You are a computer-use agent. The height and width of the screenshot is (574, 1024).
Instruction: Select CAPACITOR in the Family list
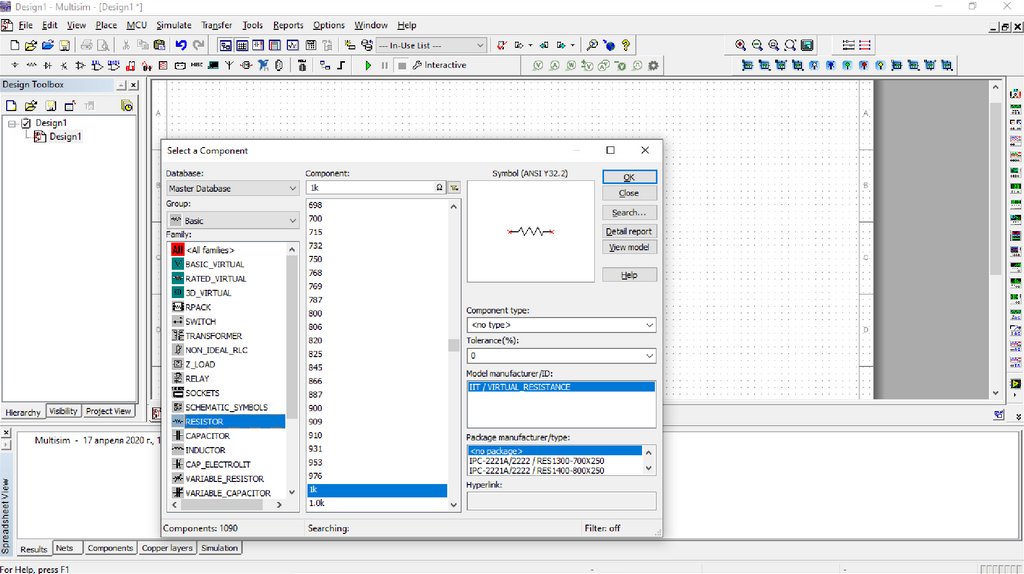[x=207, y=436]
